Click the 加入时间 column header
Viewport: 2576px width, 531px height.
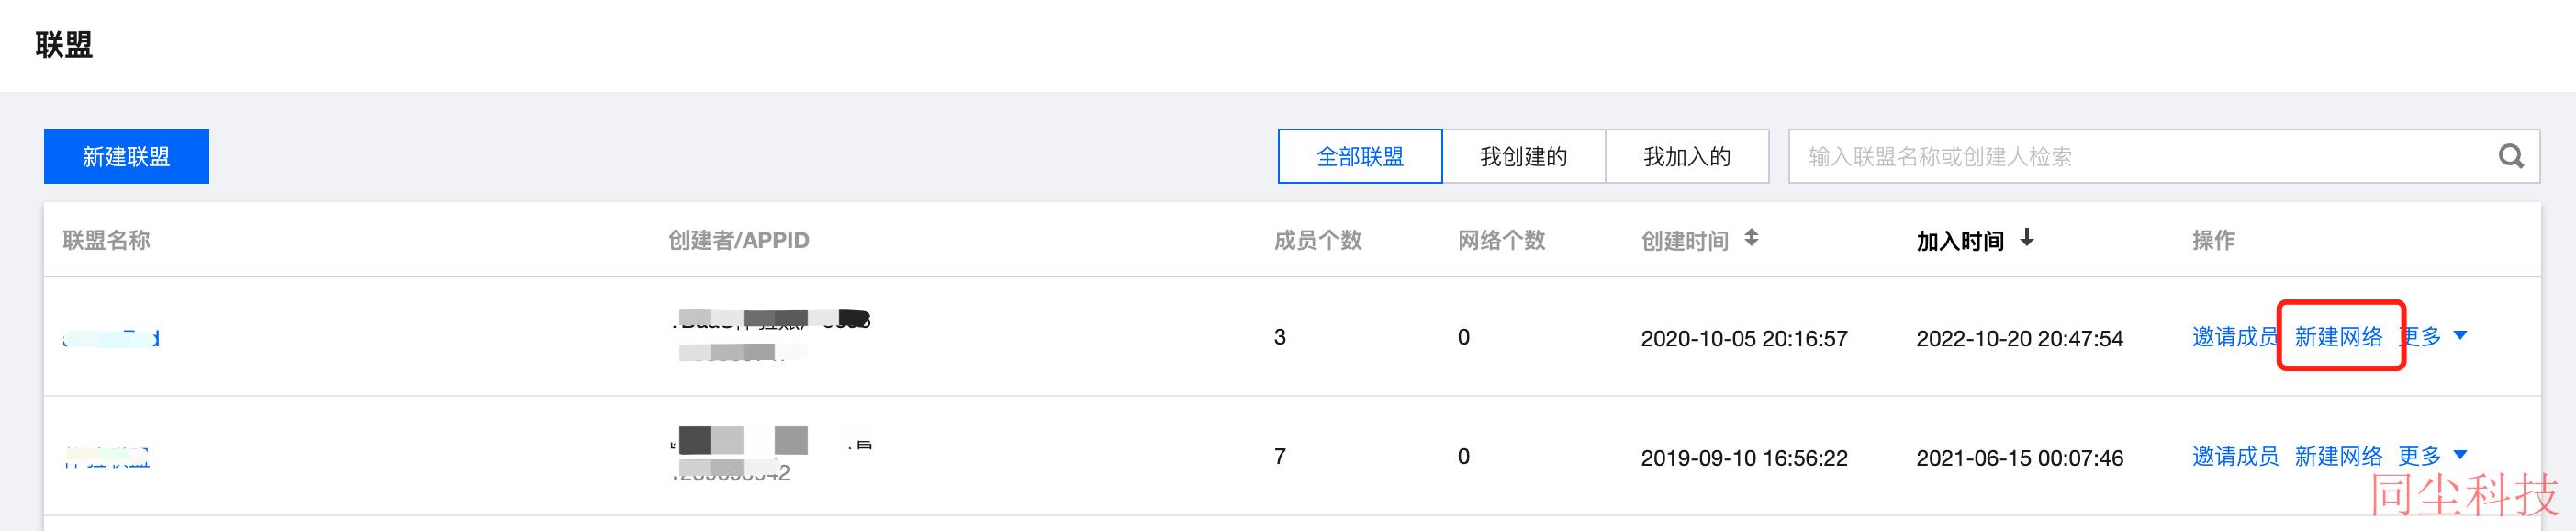tap(1960, 240)
